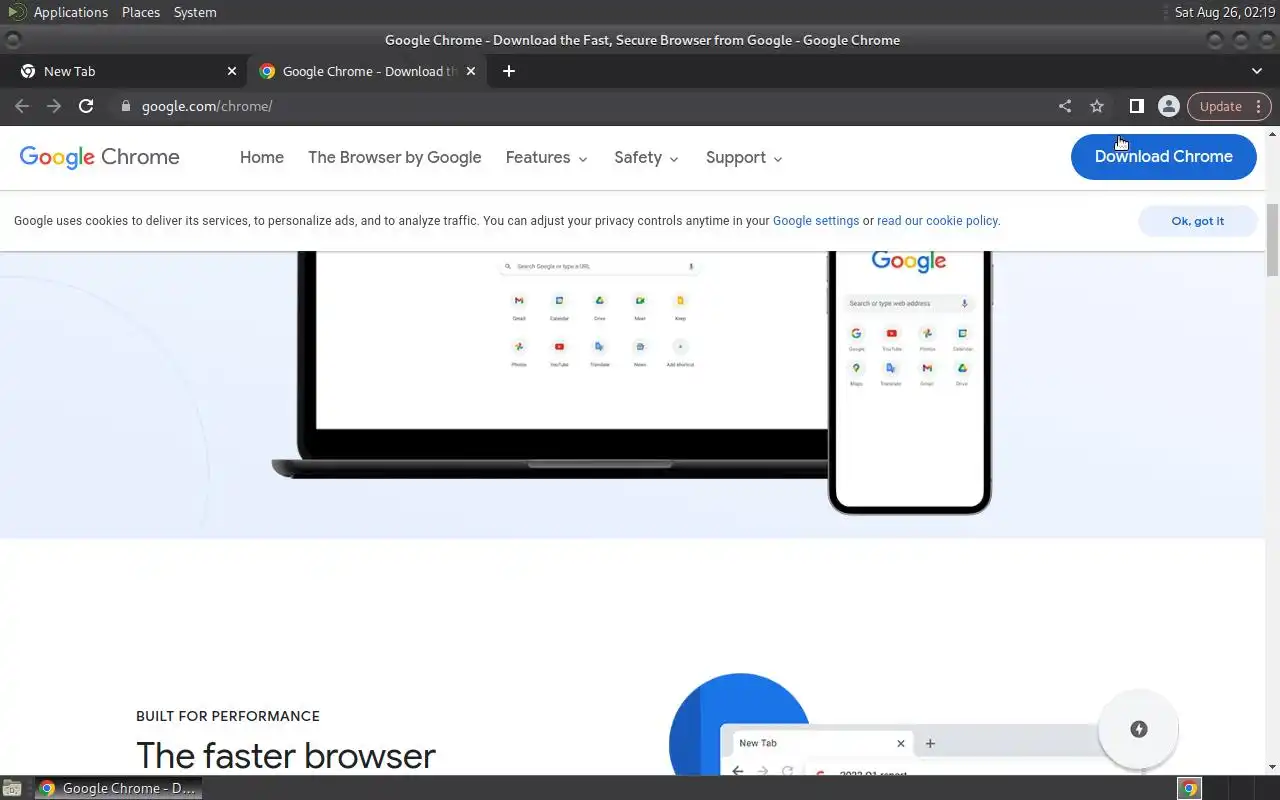
Task: Click the page vertical scrollbar thumb
Action: tap(1272, 240)
